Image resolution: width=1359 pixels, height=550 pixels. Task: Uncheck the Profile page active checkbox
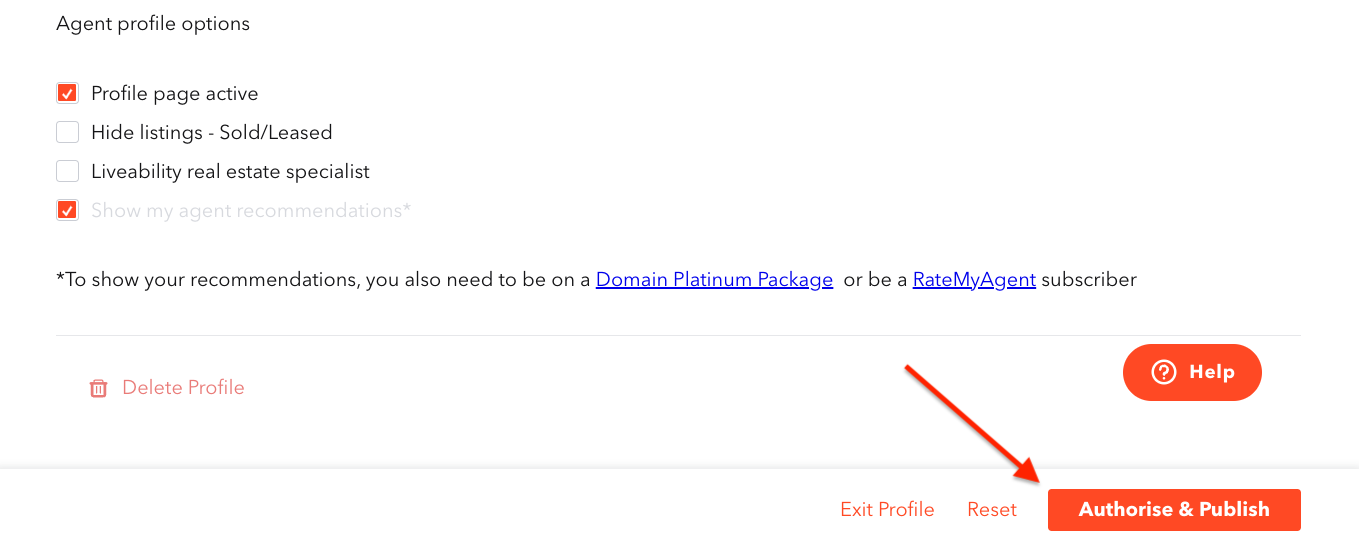(67, 93)
